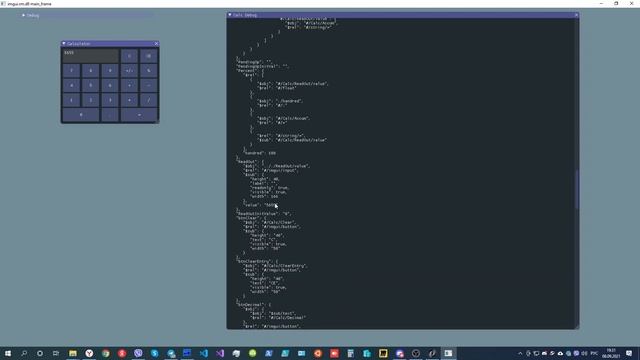Click the "value" 5555 line in debug JSON

(261, 205)
